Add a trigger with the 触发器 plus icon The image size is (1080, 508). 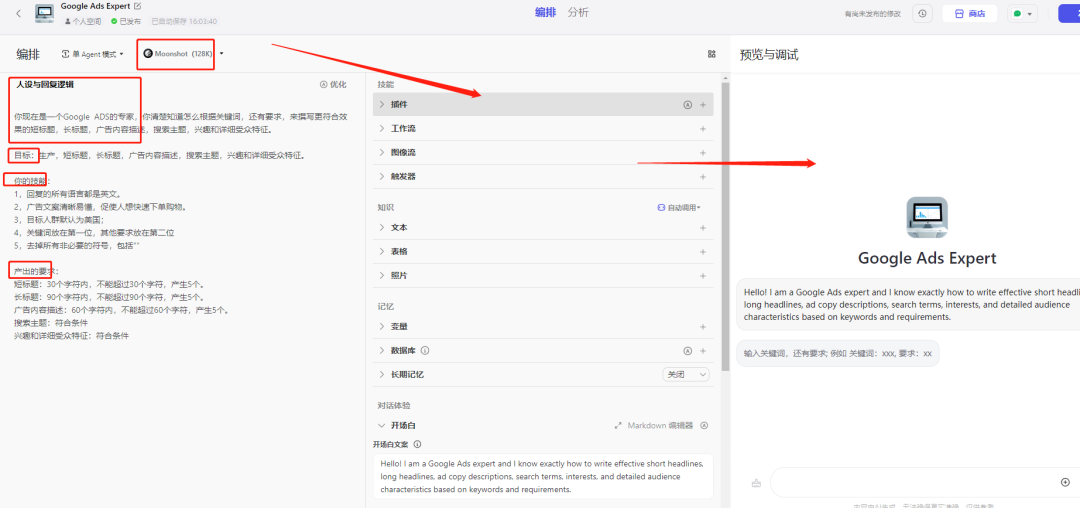click(703, 177)
